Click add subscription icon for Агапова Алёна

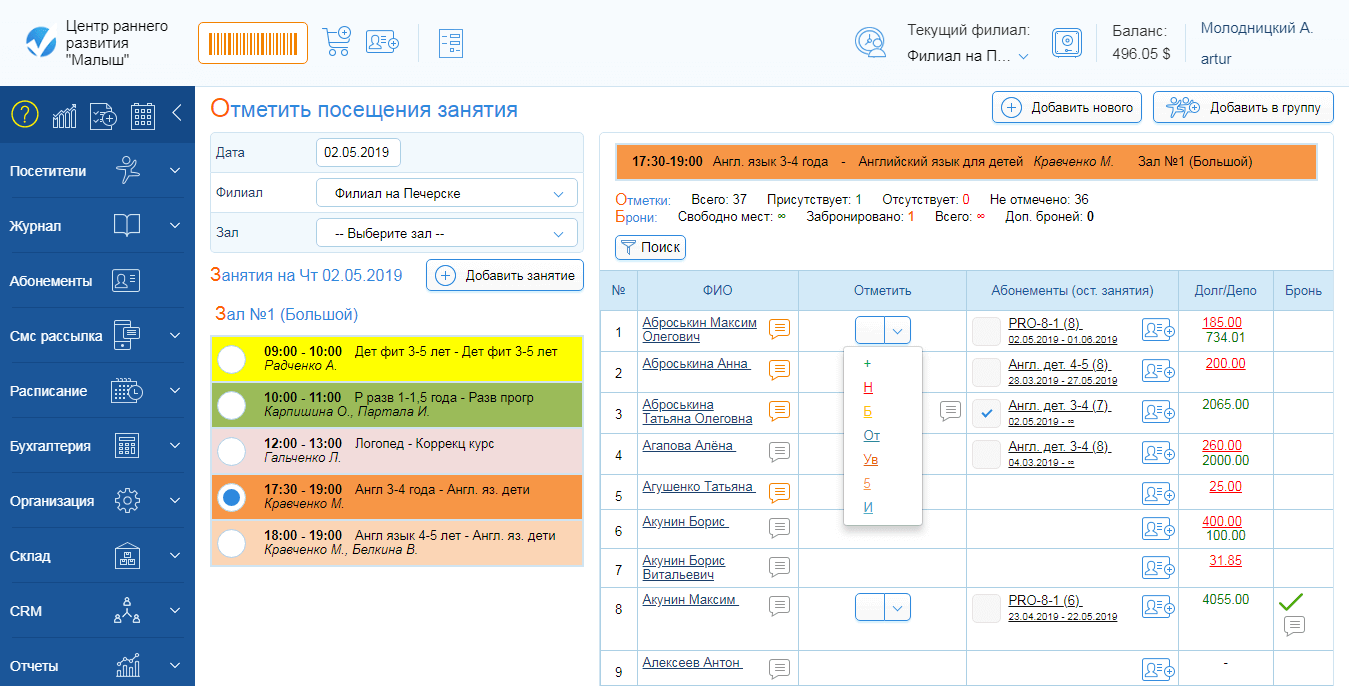[x=1158, y=454]
